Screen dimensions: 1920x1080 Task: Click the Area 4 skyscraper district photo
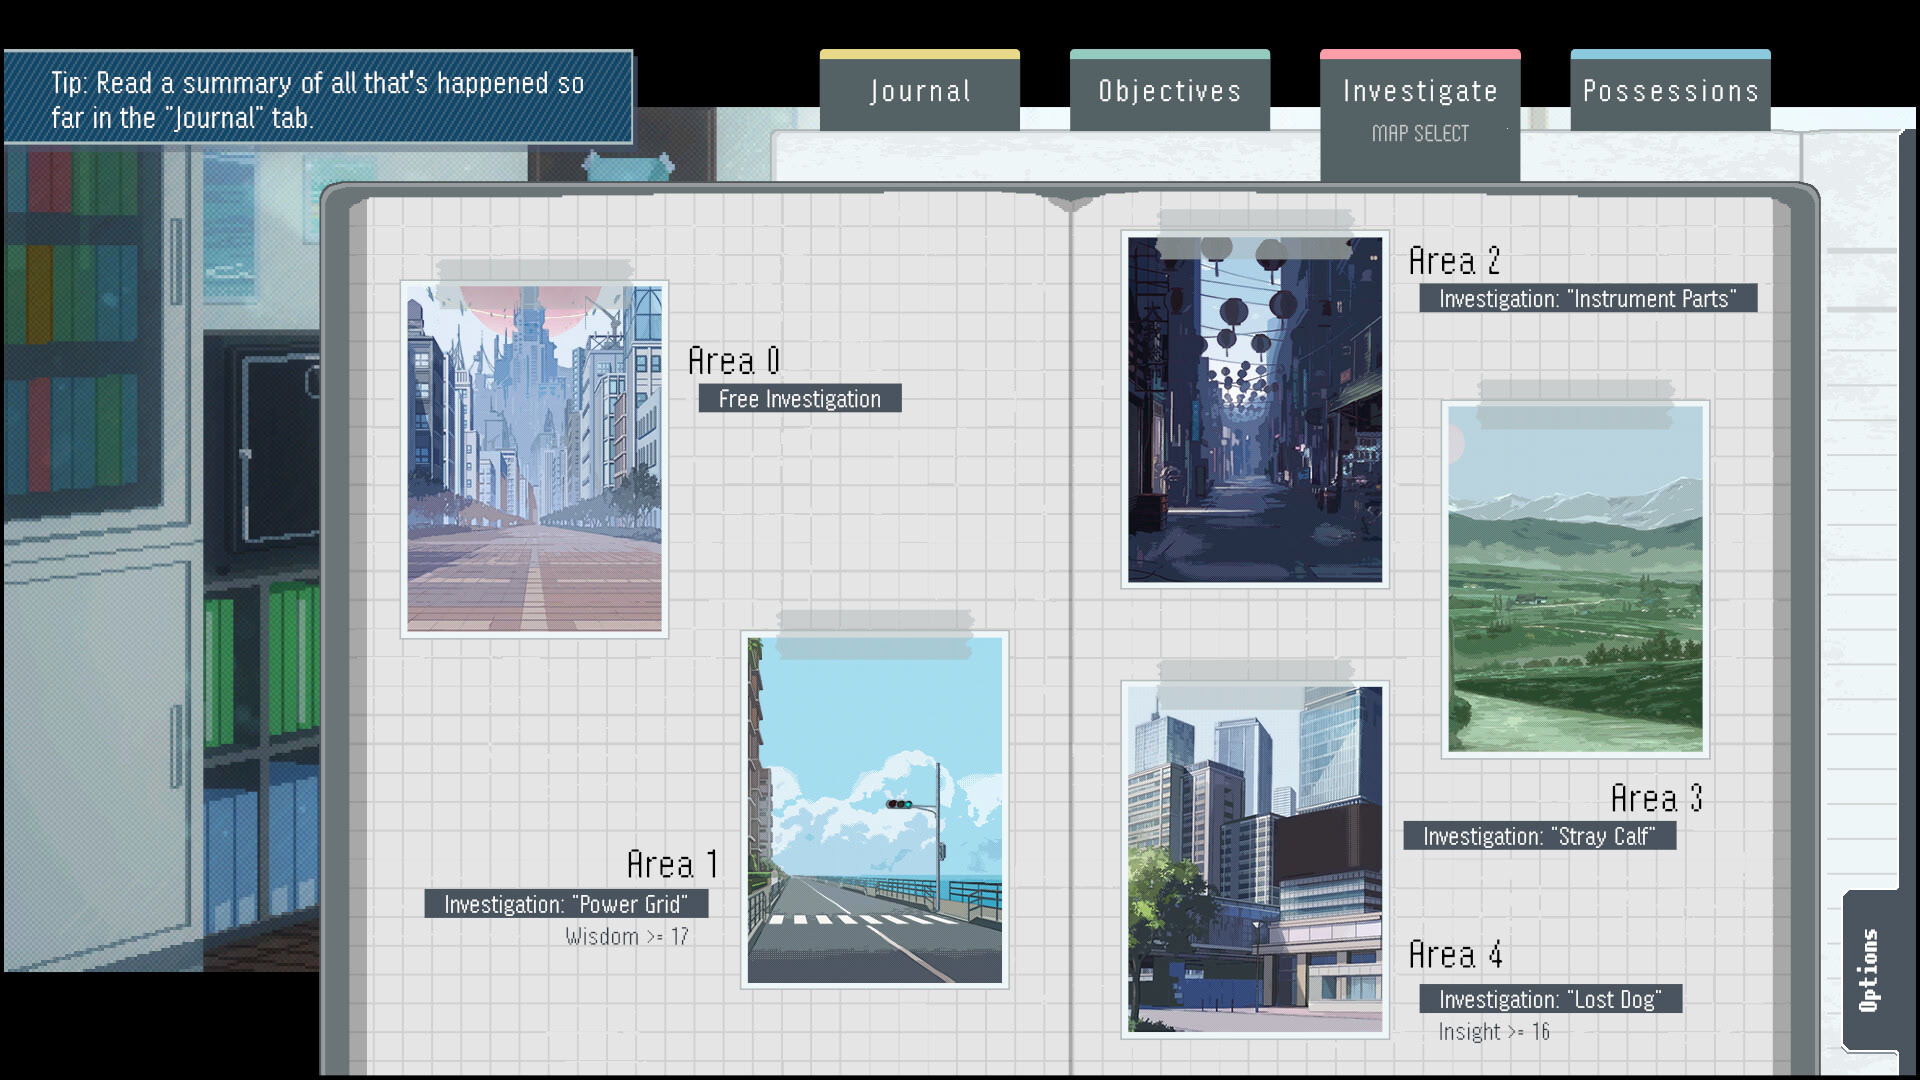click(x=1255, y=860)
